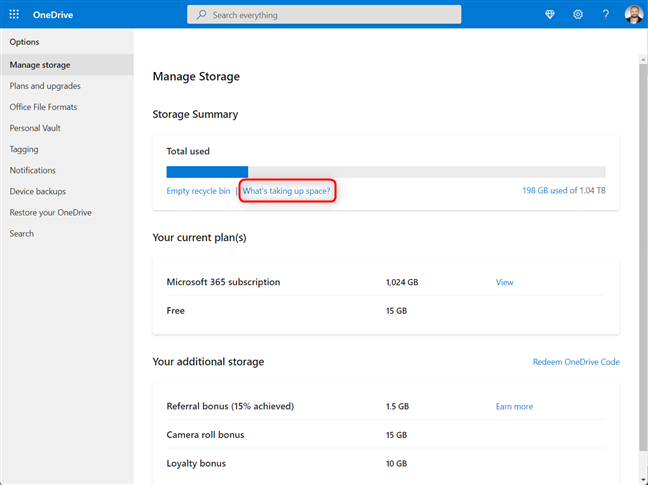Open Search option in sidebar
This screenshot has height=485, width=648.
coord(21,233)
